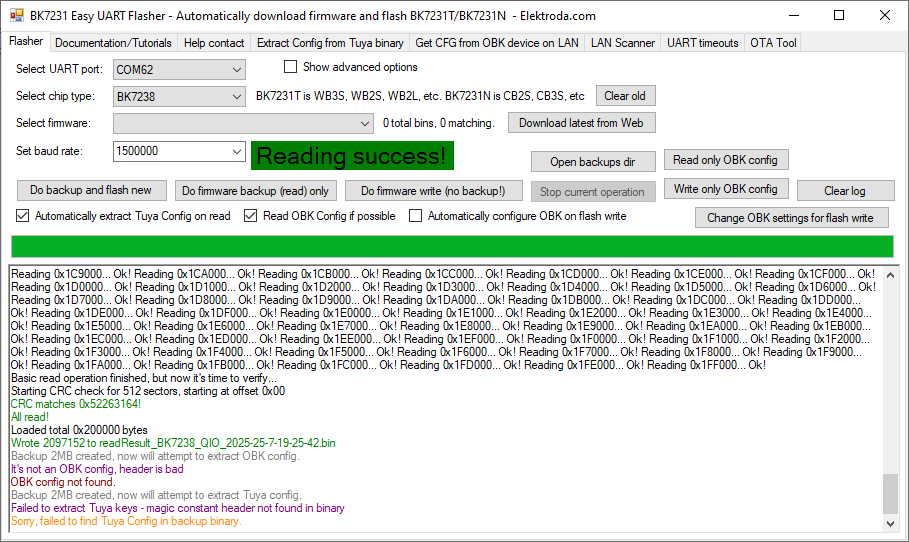Click Do firmware write (no backup!) button
This screenshot has width=909, height=542.
[x=433, y=191]
